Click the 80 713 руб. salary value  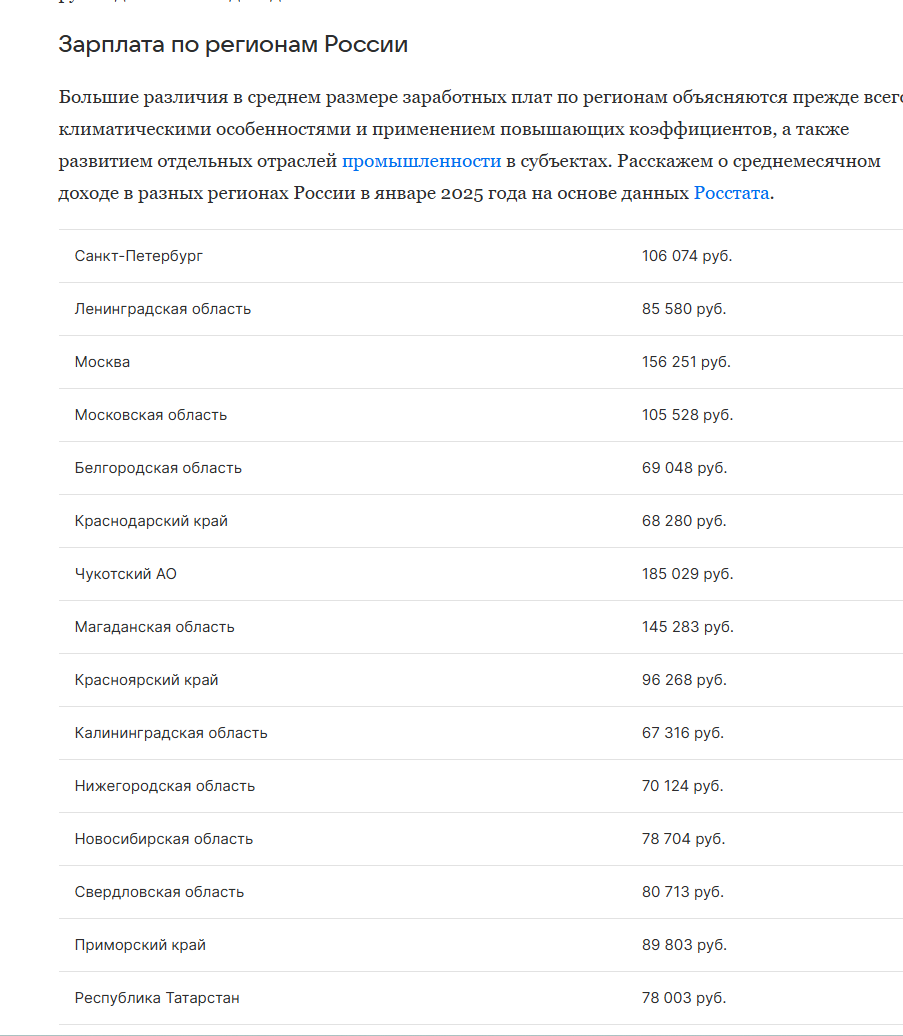click(682, 892)
